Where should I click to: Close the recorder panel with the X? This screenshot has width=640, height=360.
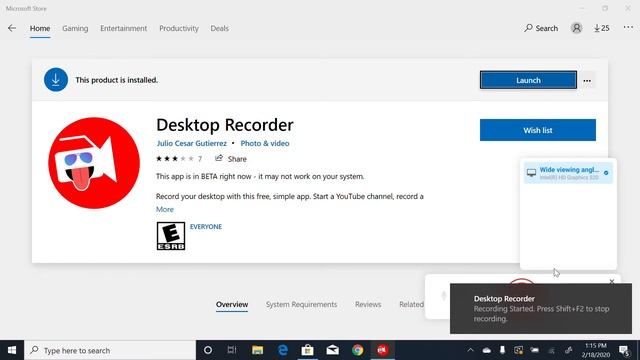point(612,281)
